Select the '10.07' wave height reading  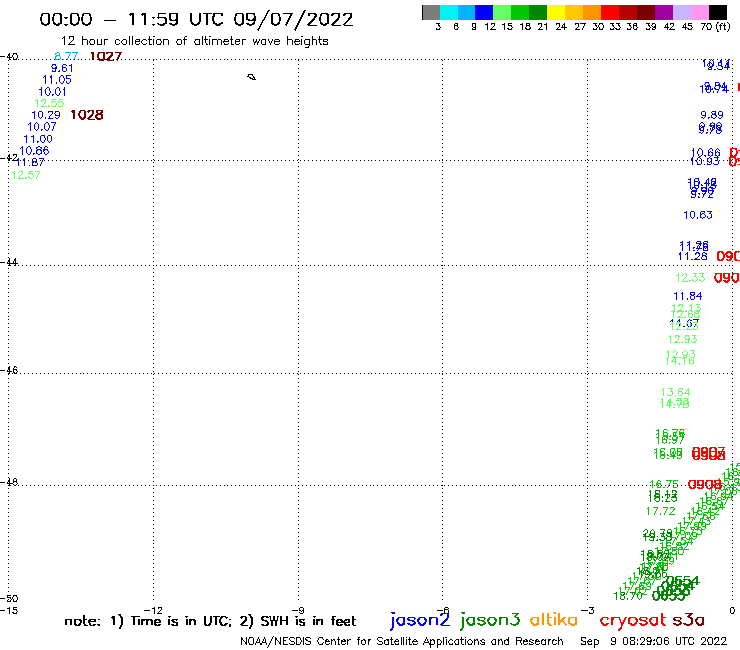point(42,127)
